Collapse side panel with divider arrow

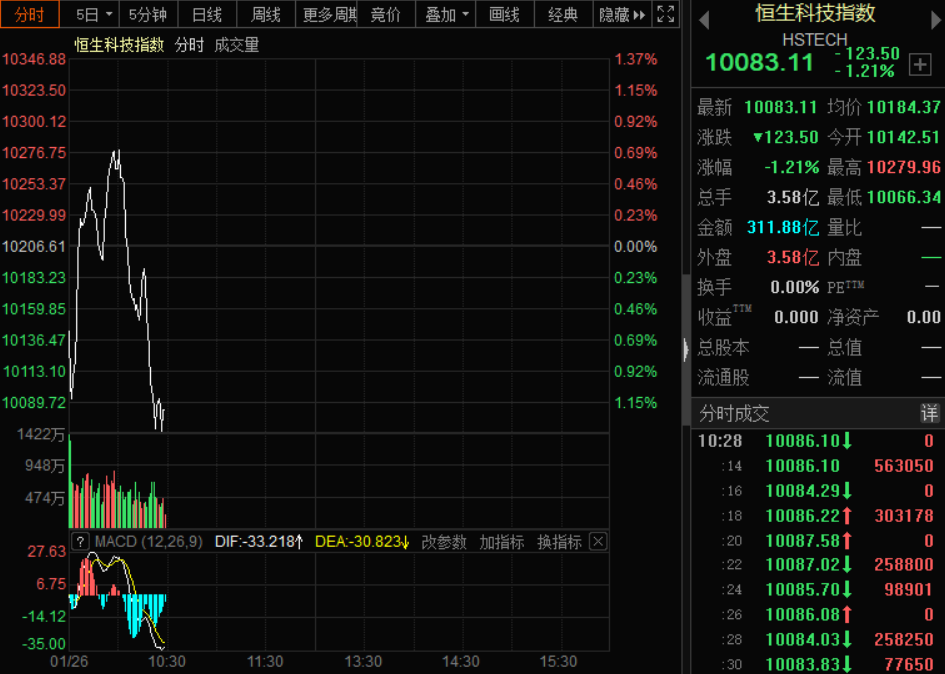click(x=686, y=350)
